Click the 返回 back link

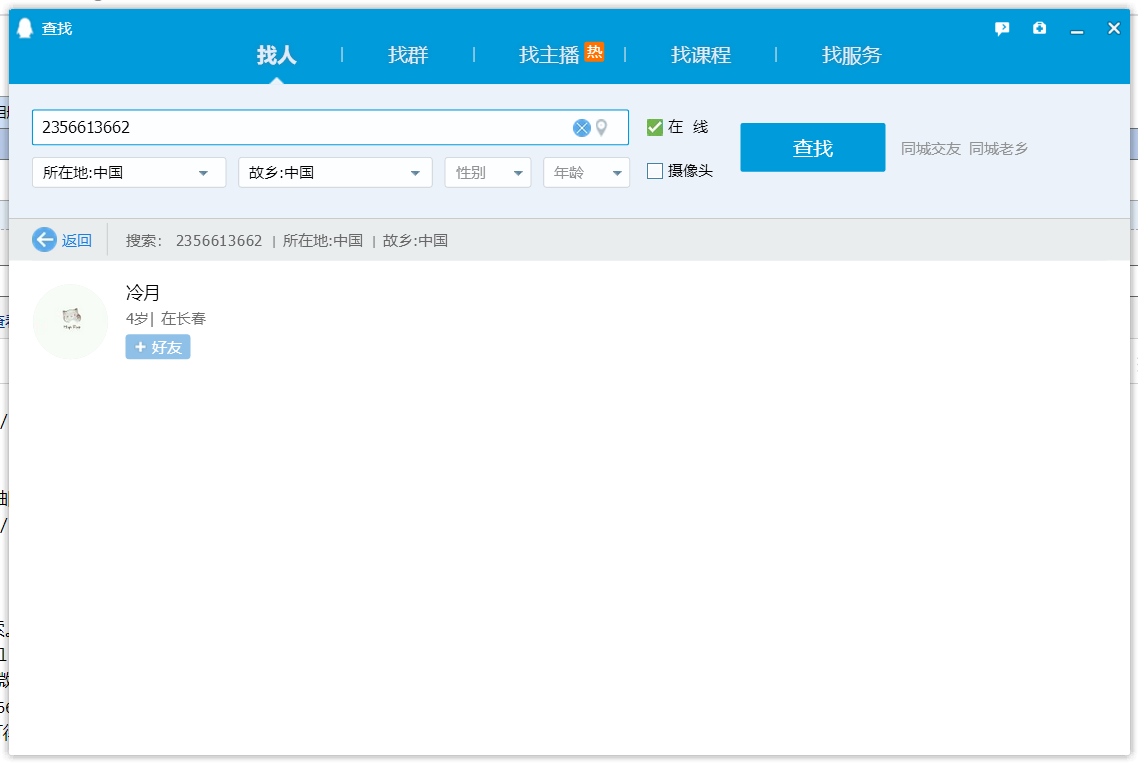[76, 240]
